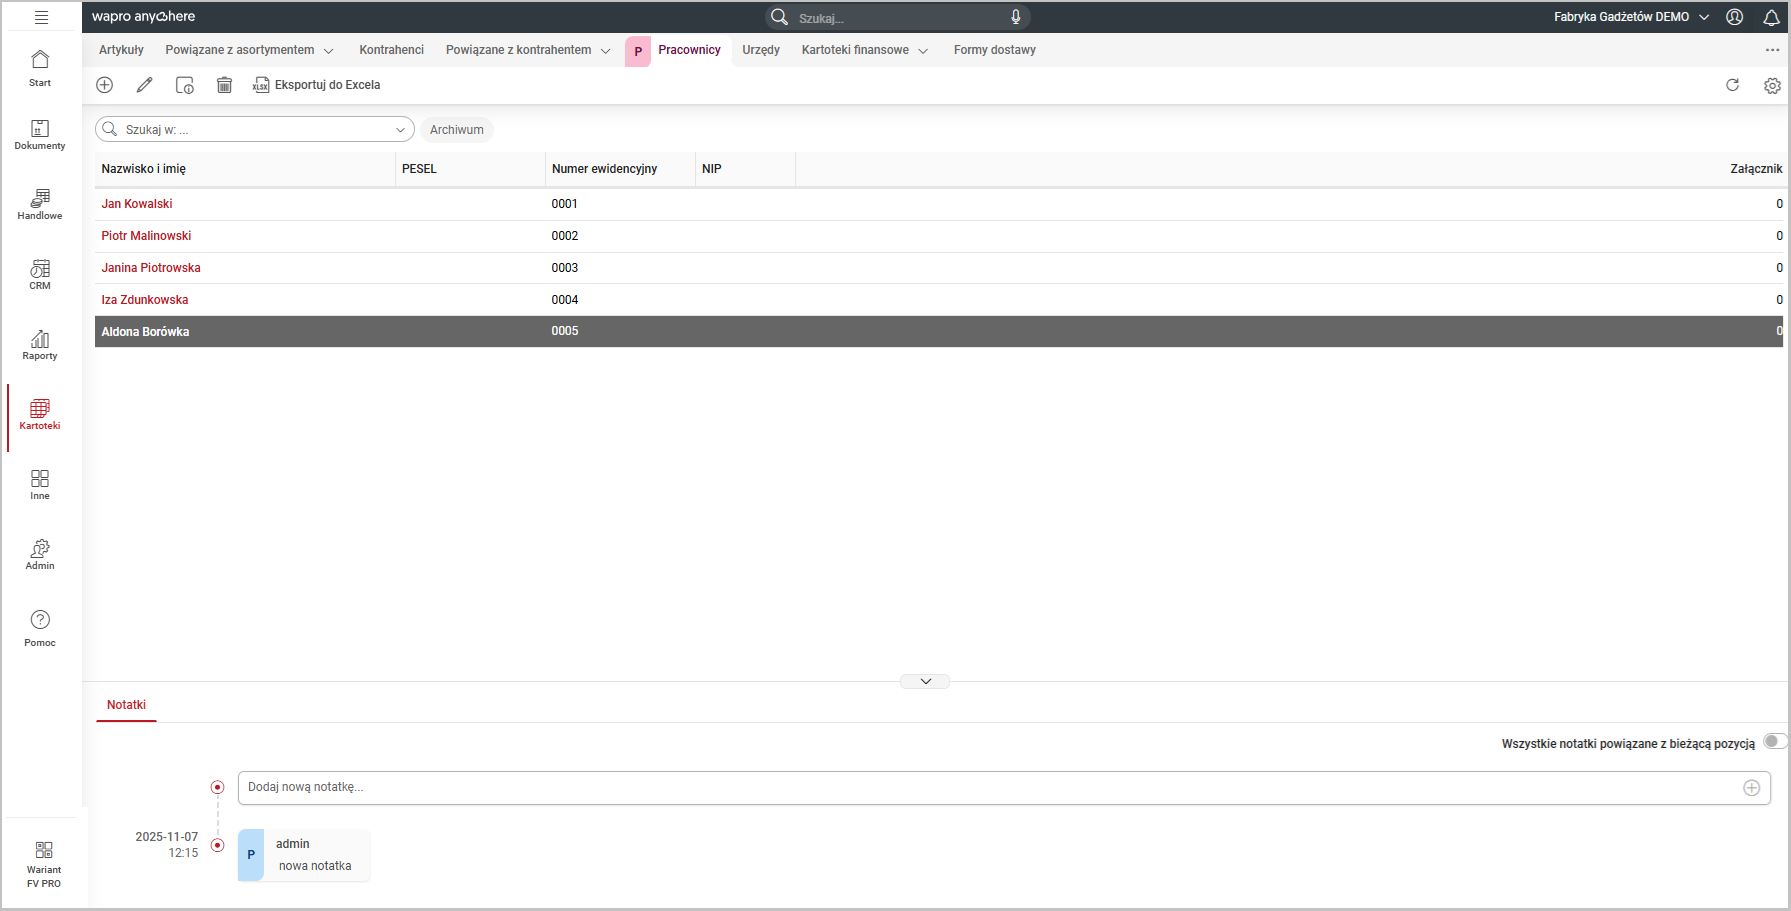The image size is (1791, 911).
Task: Click the add new employee plus icon
Action: pos(104,85)
